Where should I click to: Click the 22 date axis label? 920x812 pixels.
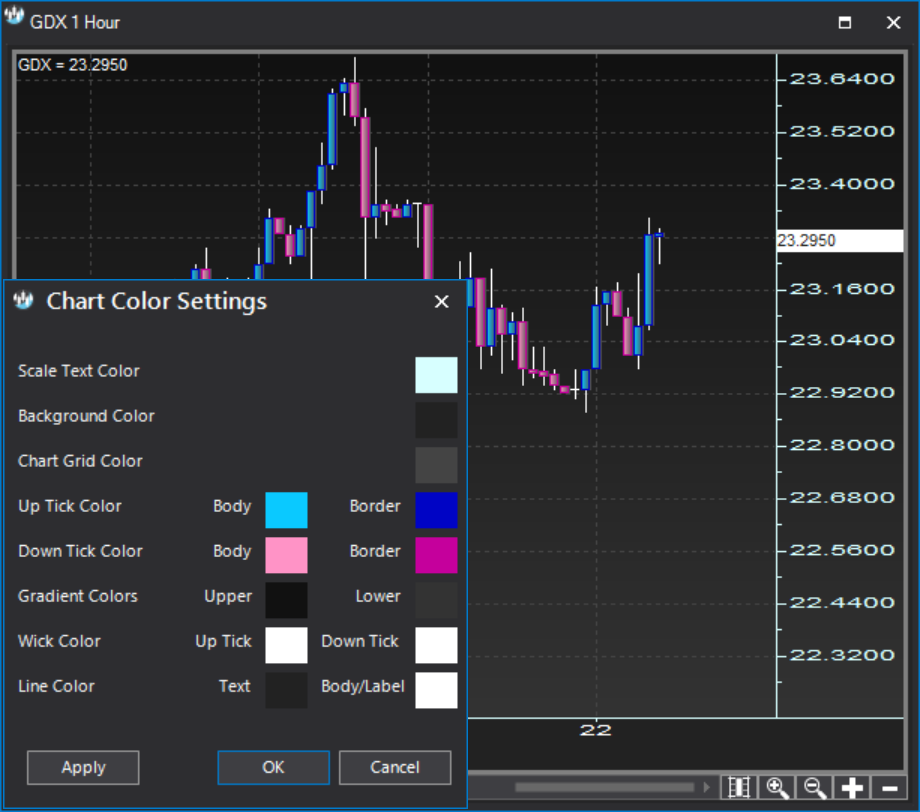(x=596, y=730)
